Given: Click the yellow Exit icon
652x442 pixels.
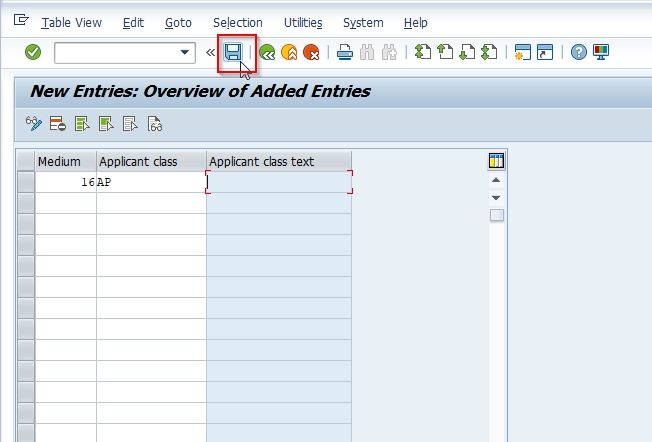Looking at the screenshot, I should tap(289, 52).
